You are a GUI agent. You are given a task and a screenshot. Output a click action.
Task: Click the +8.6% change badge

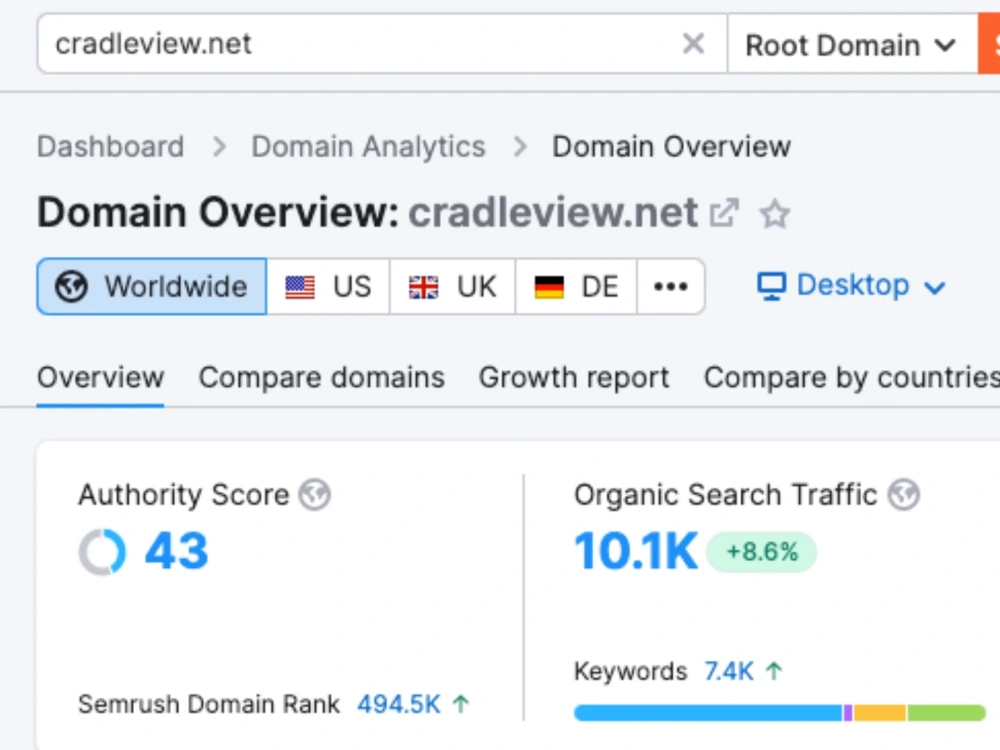761,552
